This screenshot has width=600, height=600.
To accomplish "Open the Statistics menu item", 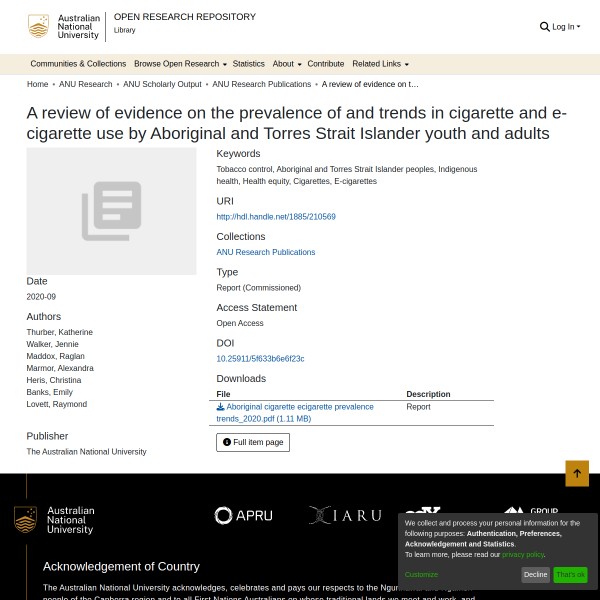I will click(x=249, y=64).
